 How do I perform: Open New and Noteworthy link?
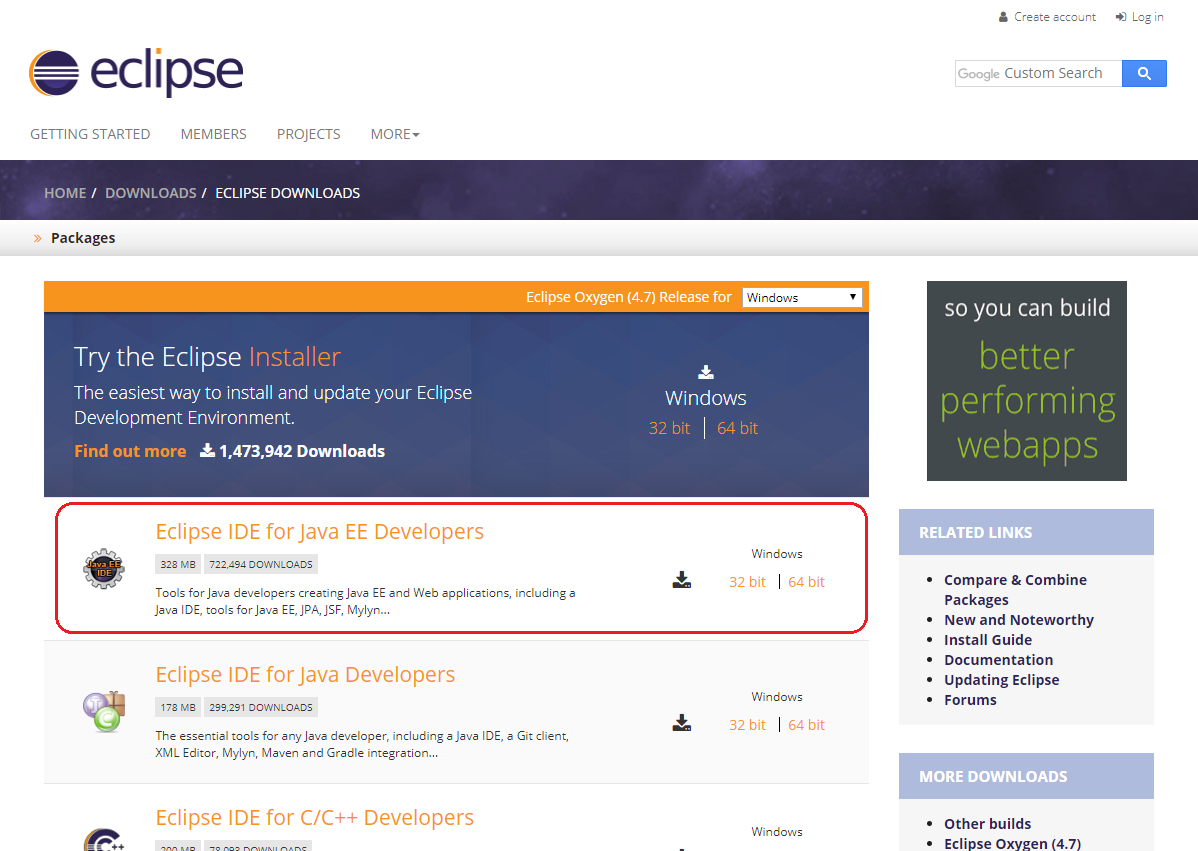(1018, 620)
